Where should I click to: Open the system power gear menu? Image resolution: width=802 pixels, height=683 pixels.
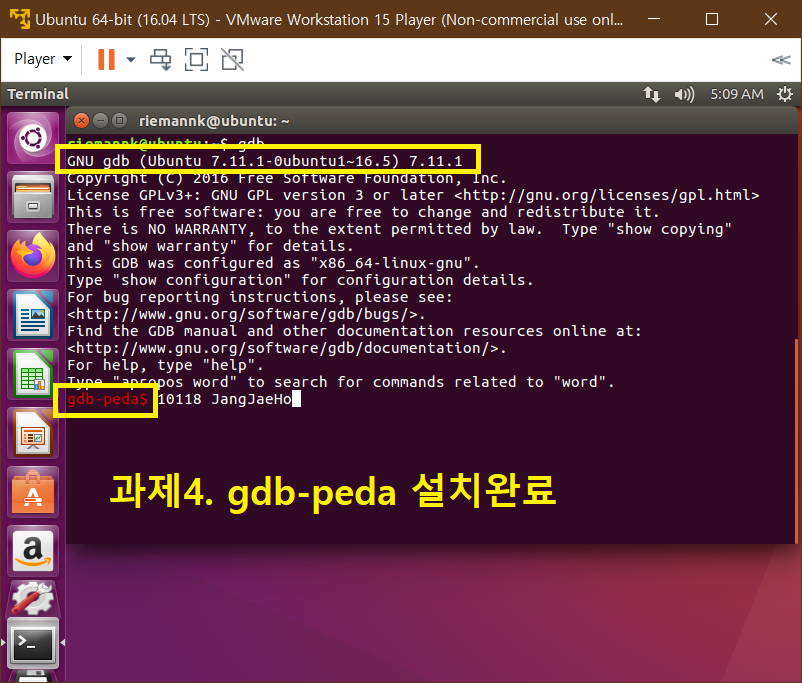(785, 94)
